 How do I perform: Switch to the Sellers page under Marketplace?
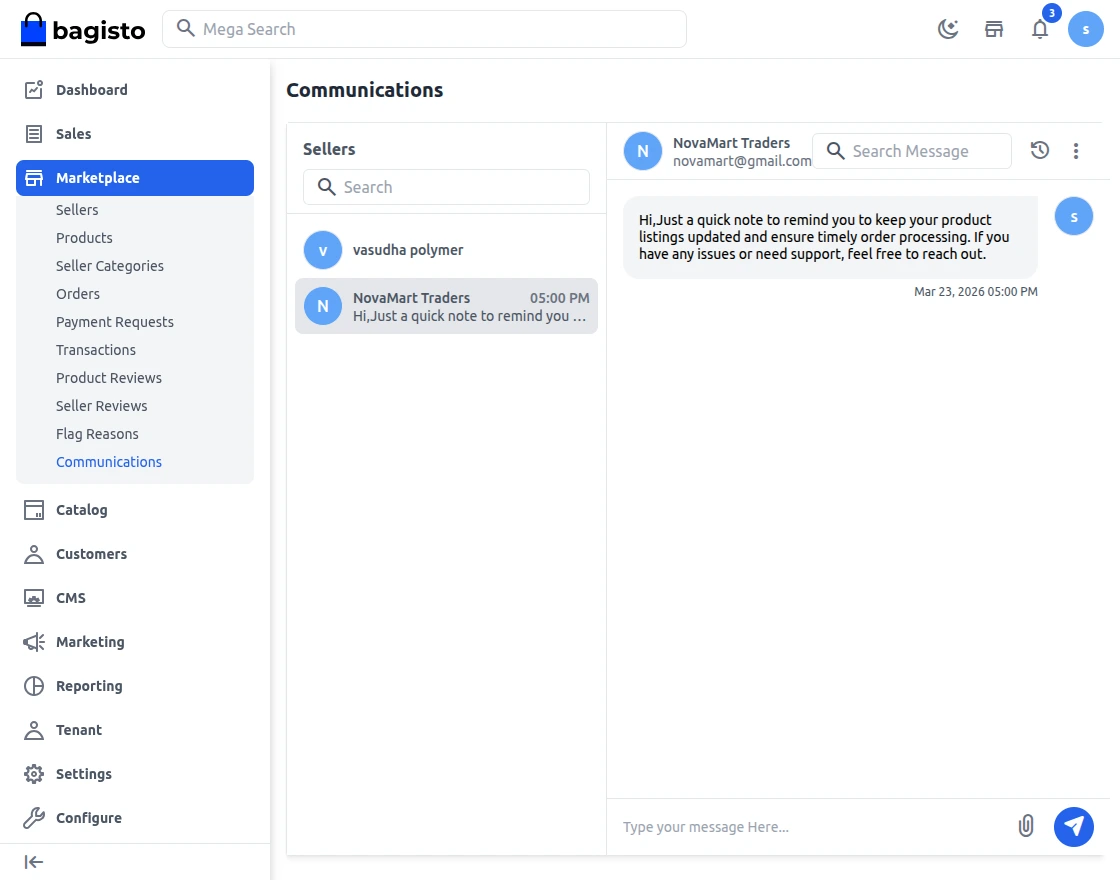77,209
